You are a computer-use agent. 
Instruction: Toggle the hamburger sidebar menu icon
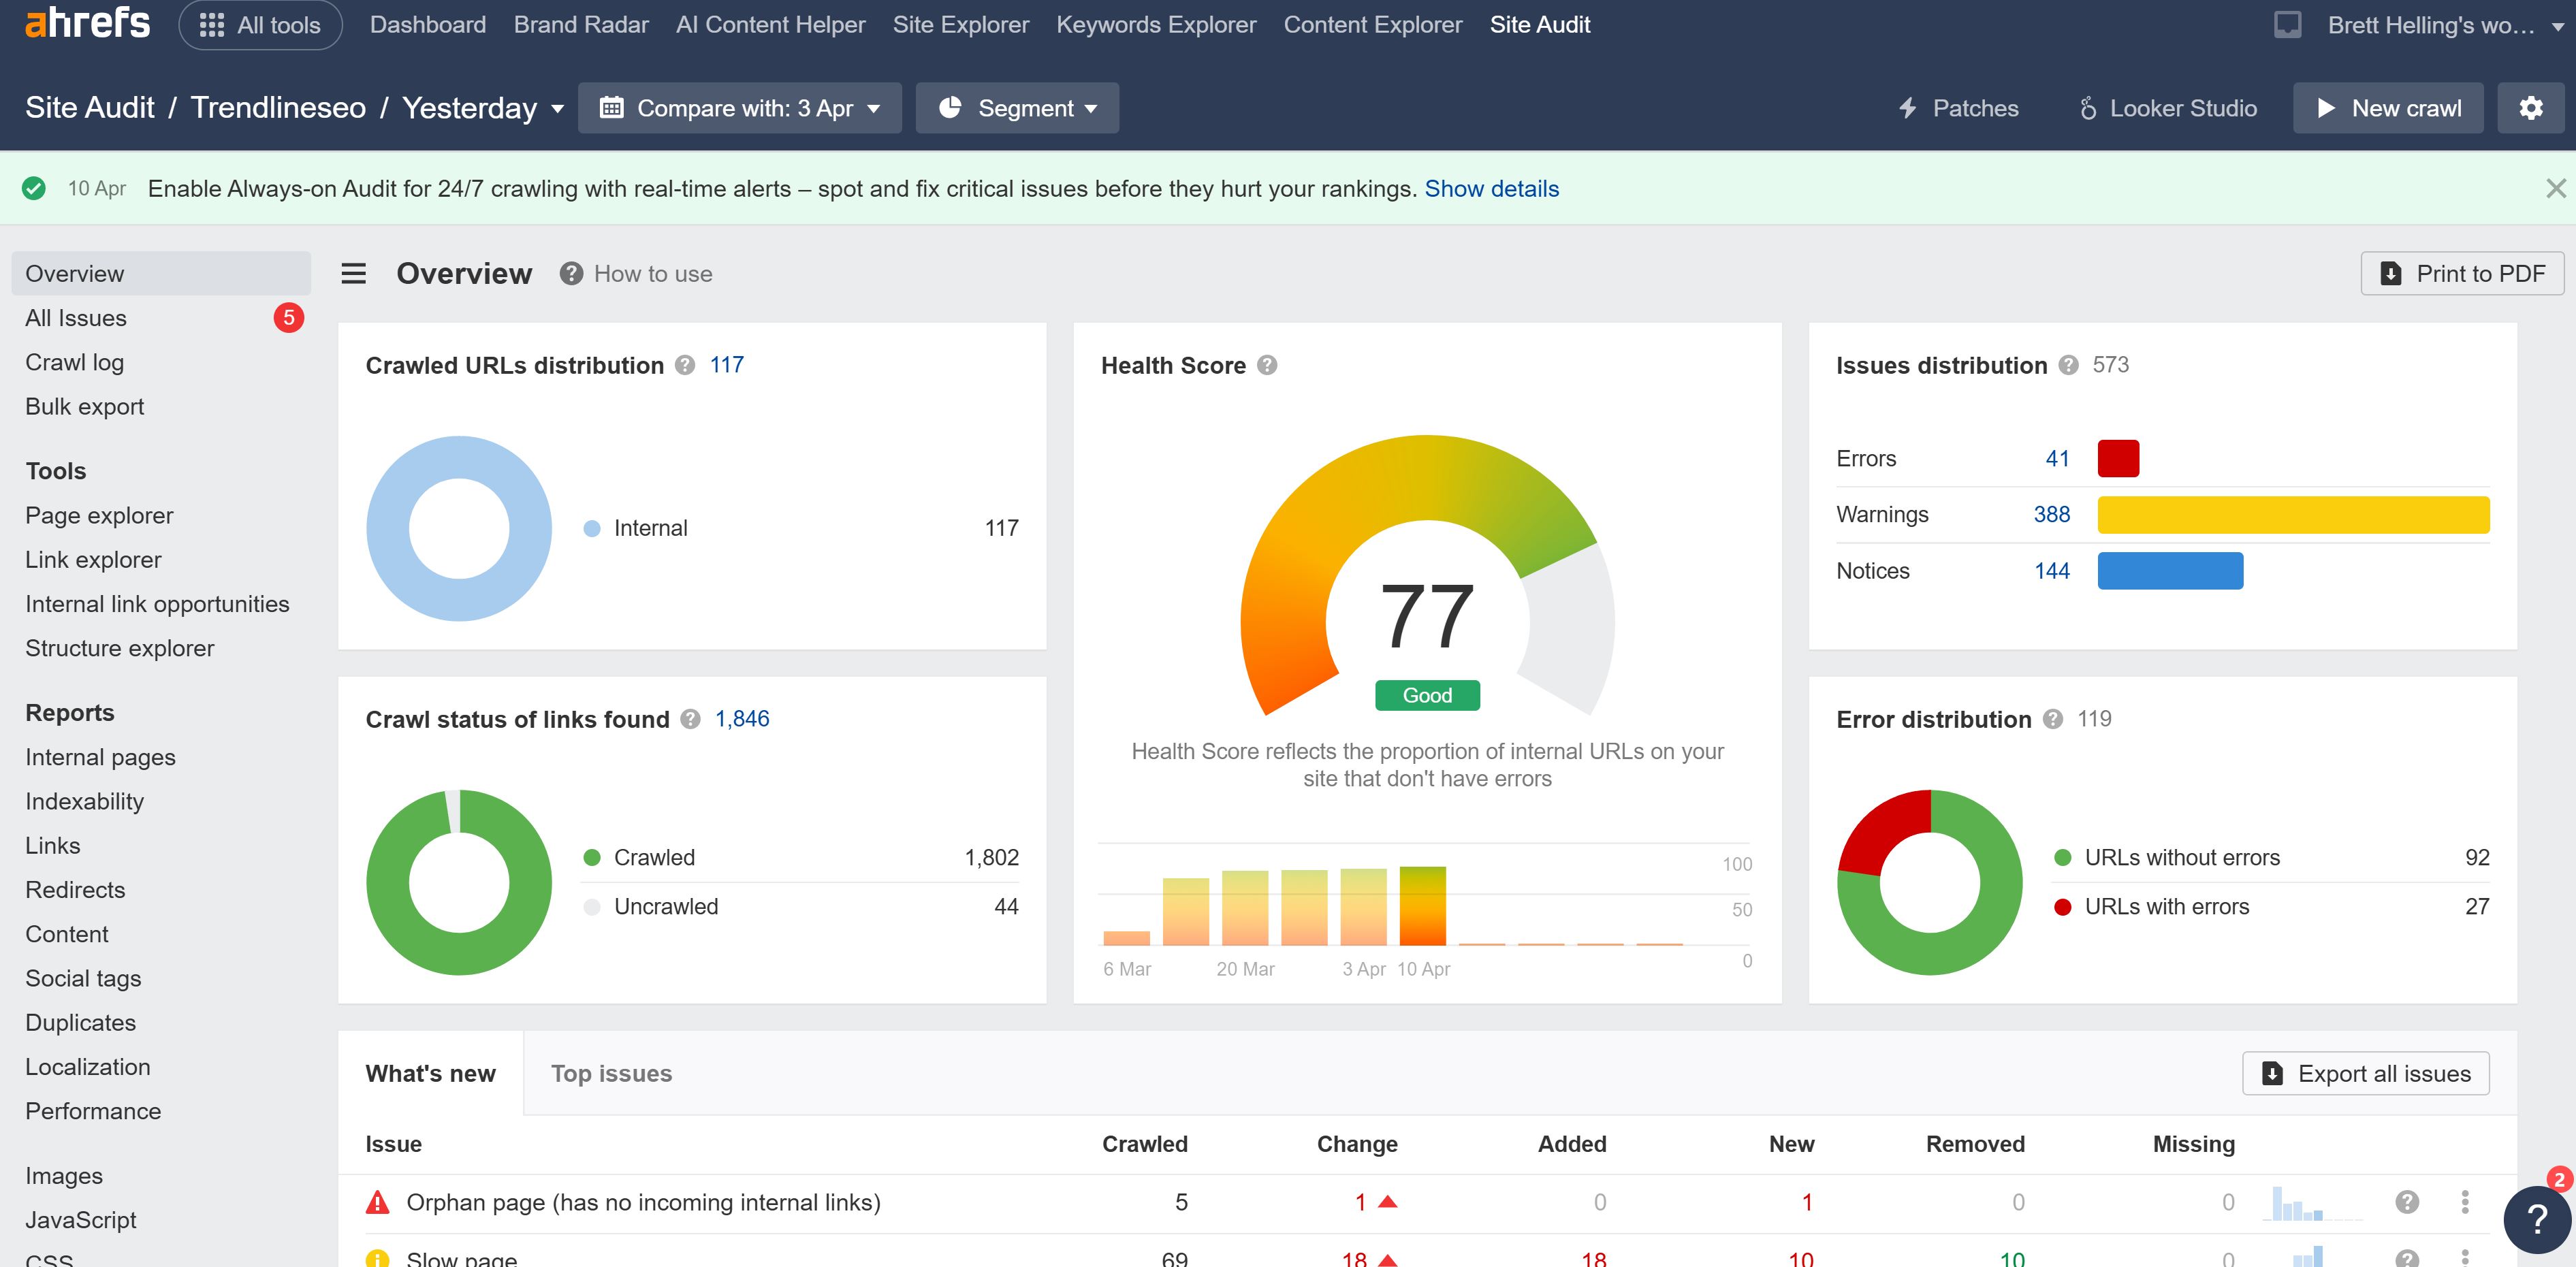[354, 273]
